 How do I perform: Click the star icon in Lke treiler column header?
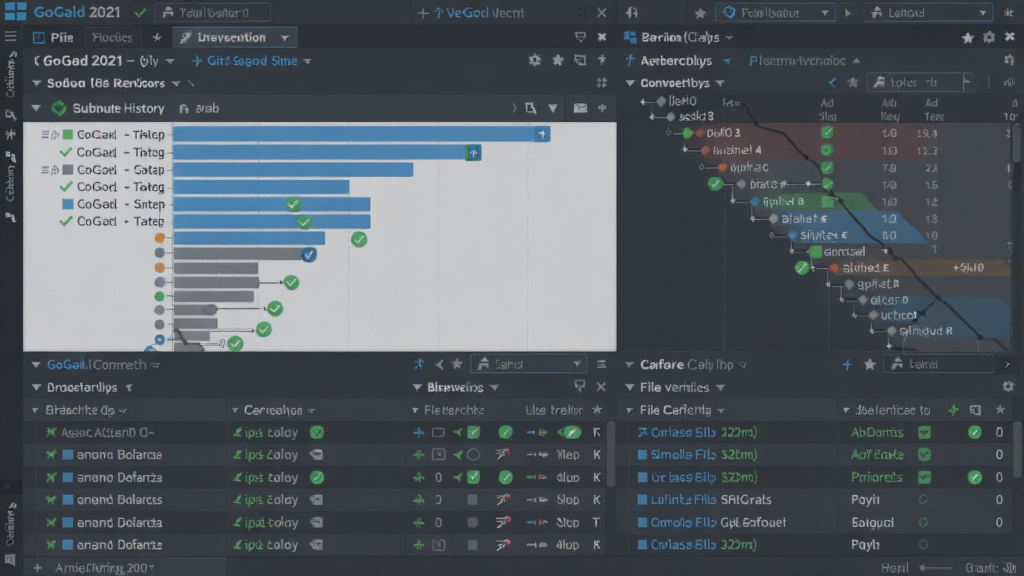597,410
